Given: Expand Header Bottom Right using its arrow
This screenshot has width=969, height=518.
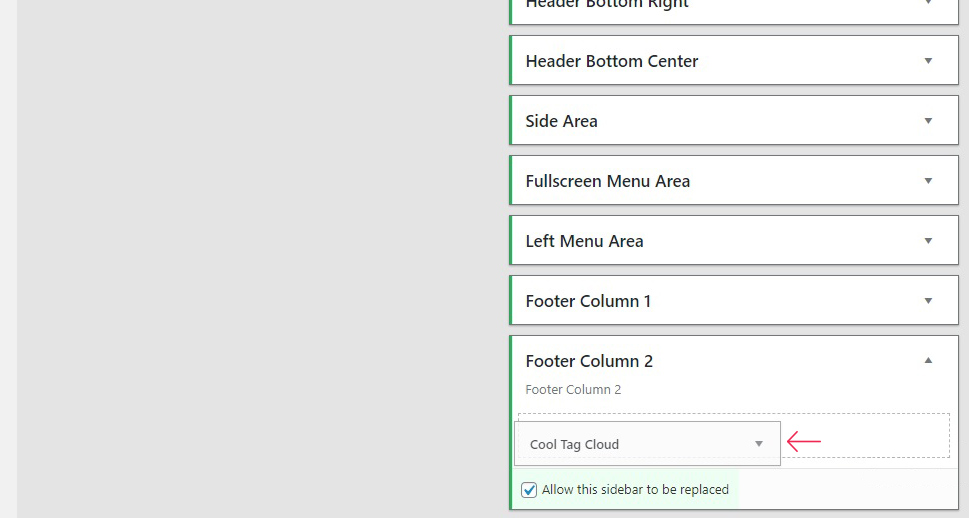Looking at the screenshot, I should tap(928, 3).
